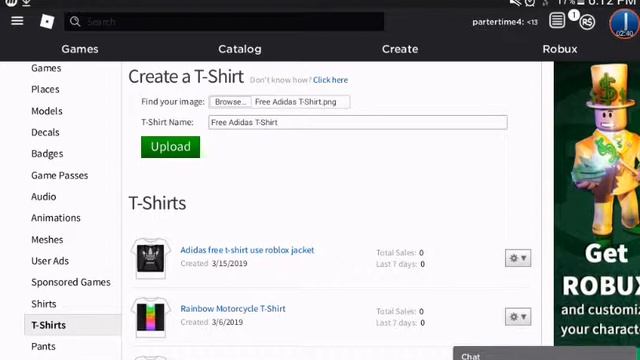
Task: Select Meshes in the sidebar
Action: click(47, 240)
